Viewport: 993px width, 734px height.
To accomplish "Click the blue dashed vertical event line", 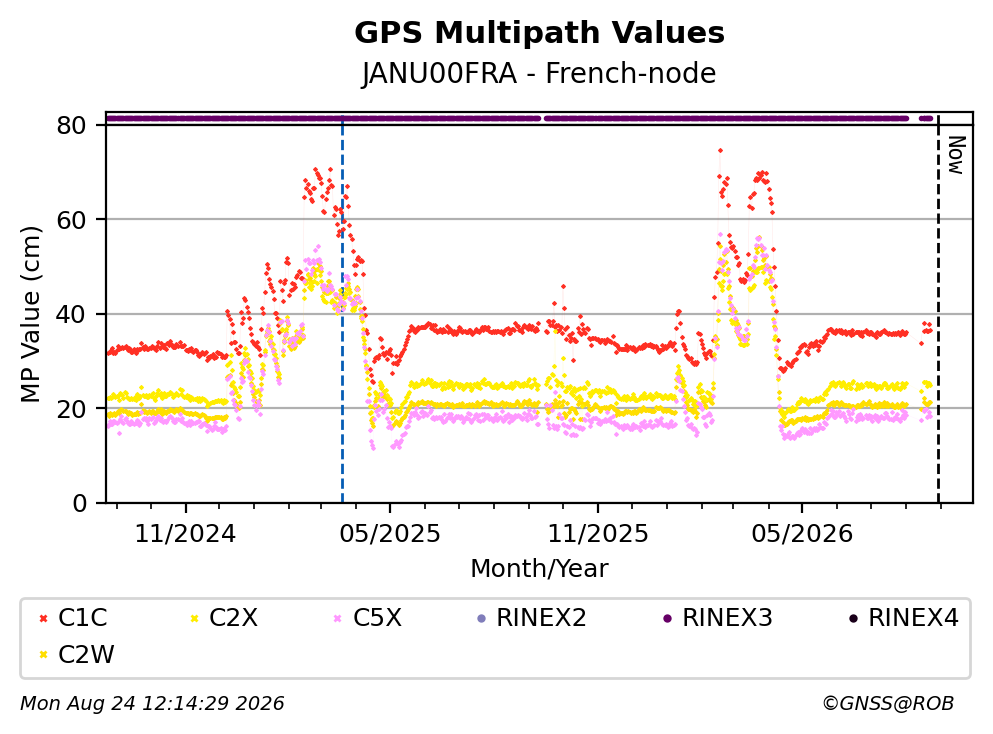I will click(x=343, y=310).
